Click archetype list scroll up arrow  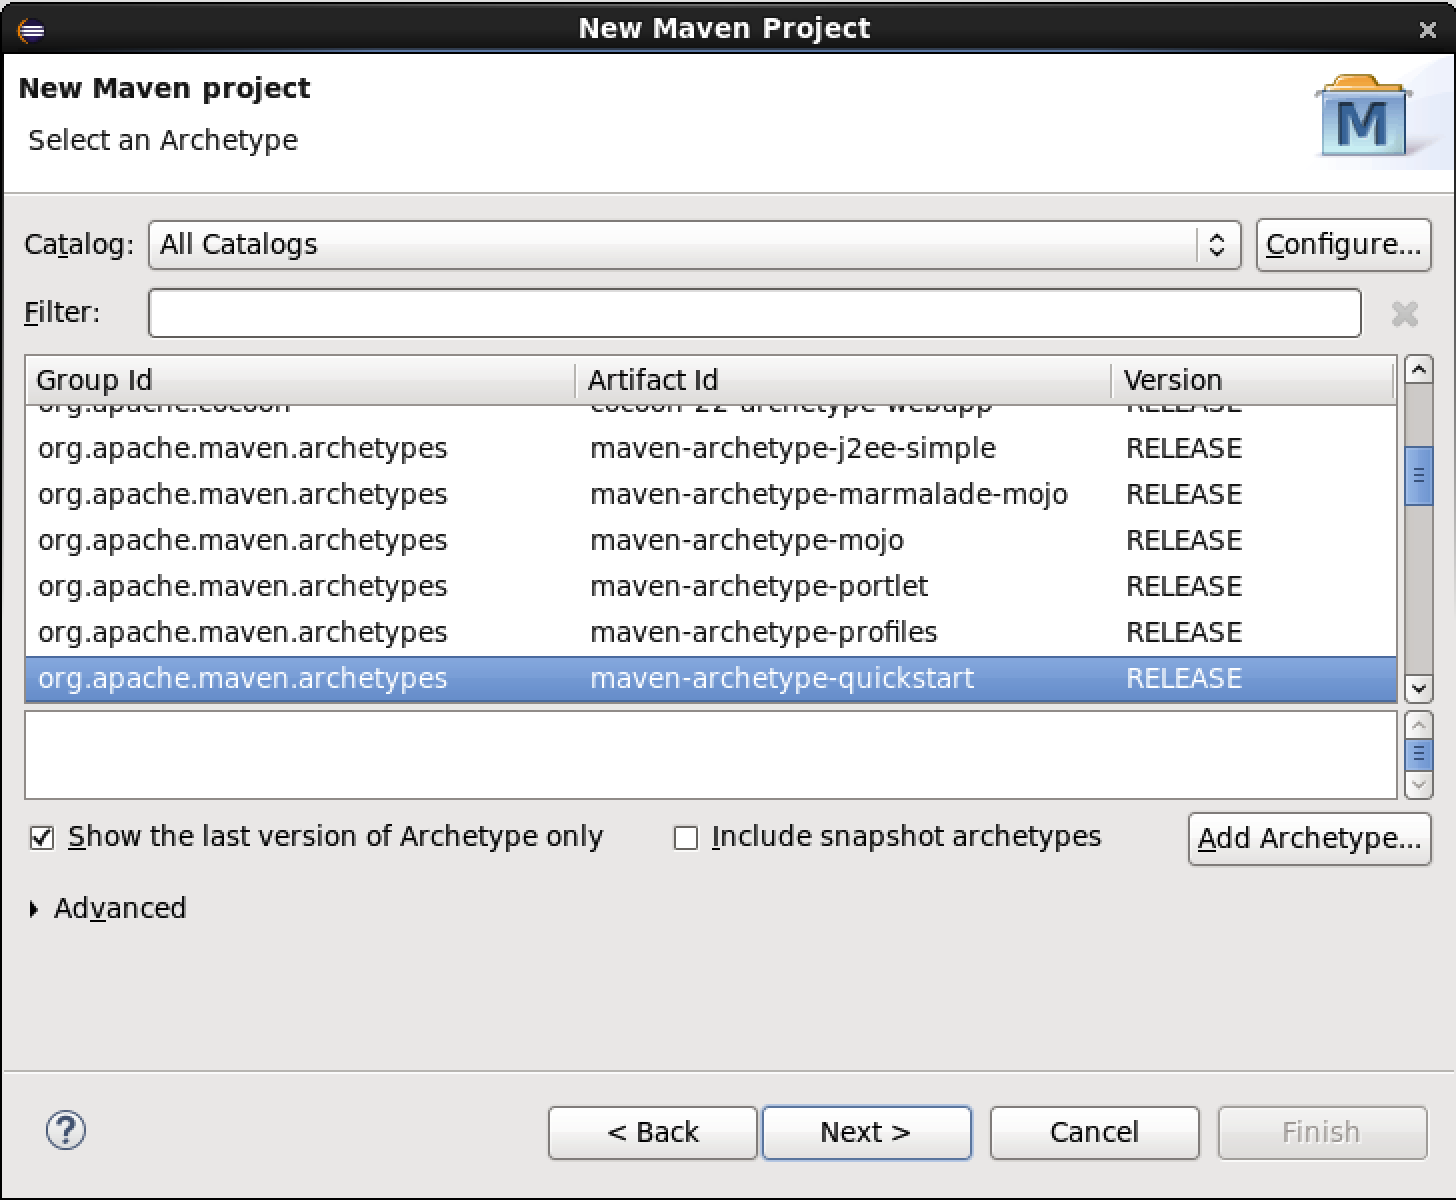[1417, 370]
